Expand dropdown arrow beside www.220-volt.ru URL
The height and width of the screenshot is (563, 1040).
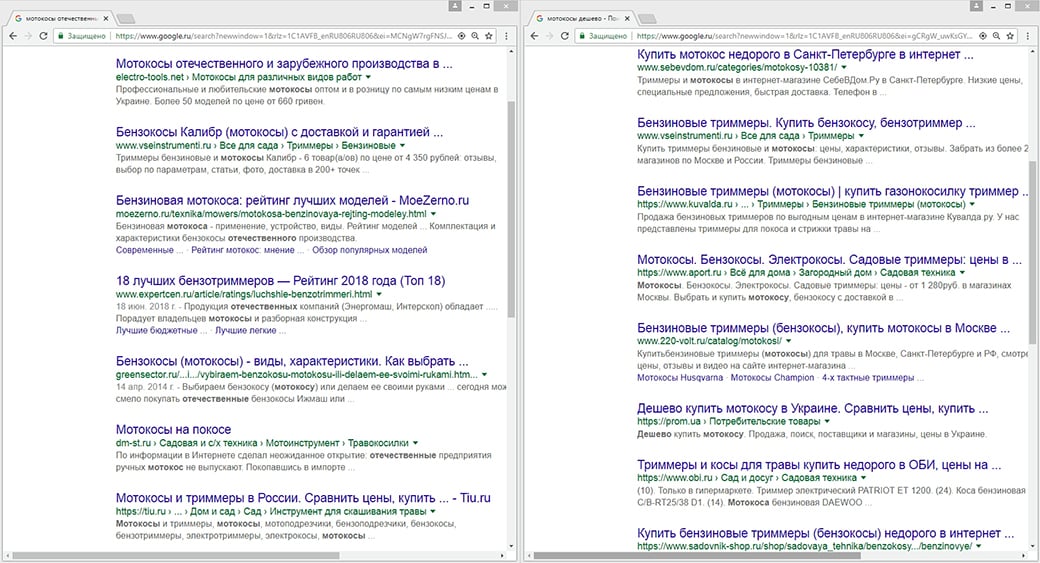788,340
